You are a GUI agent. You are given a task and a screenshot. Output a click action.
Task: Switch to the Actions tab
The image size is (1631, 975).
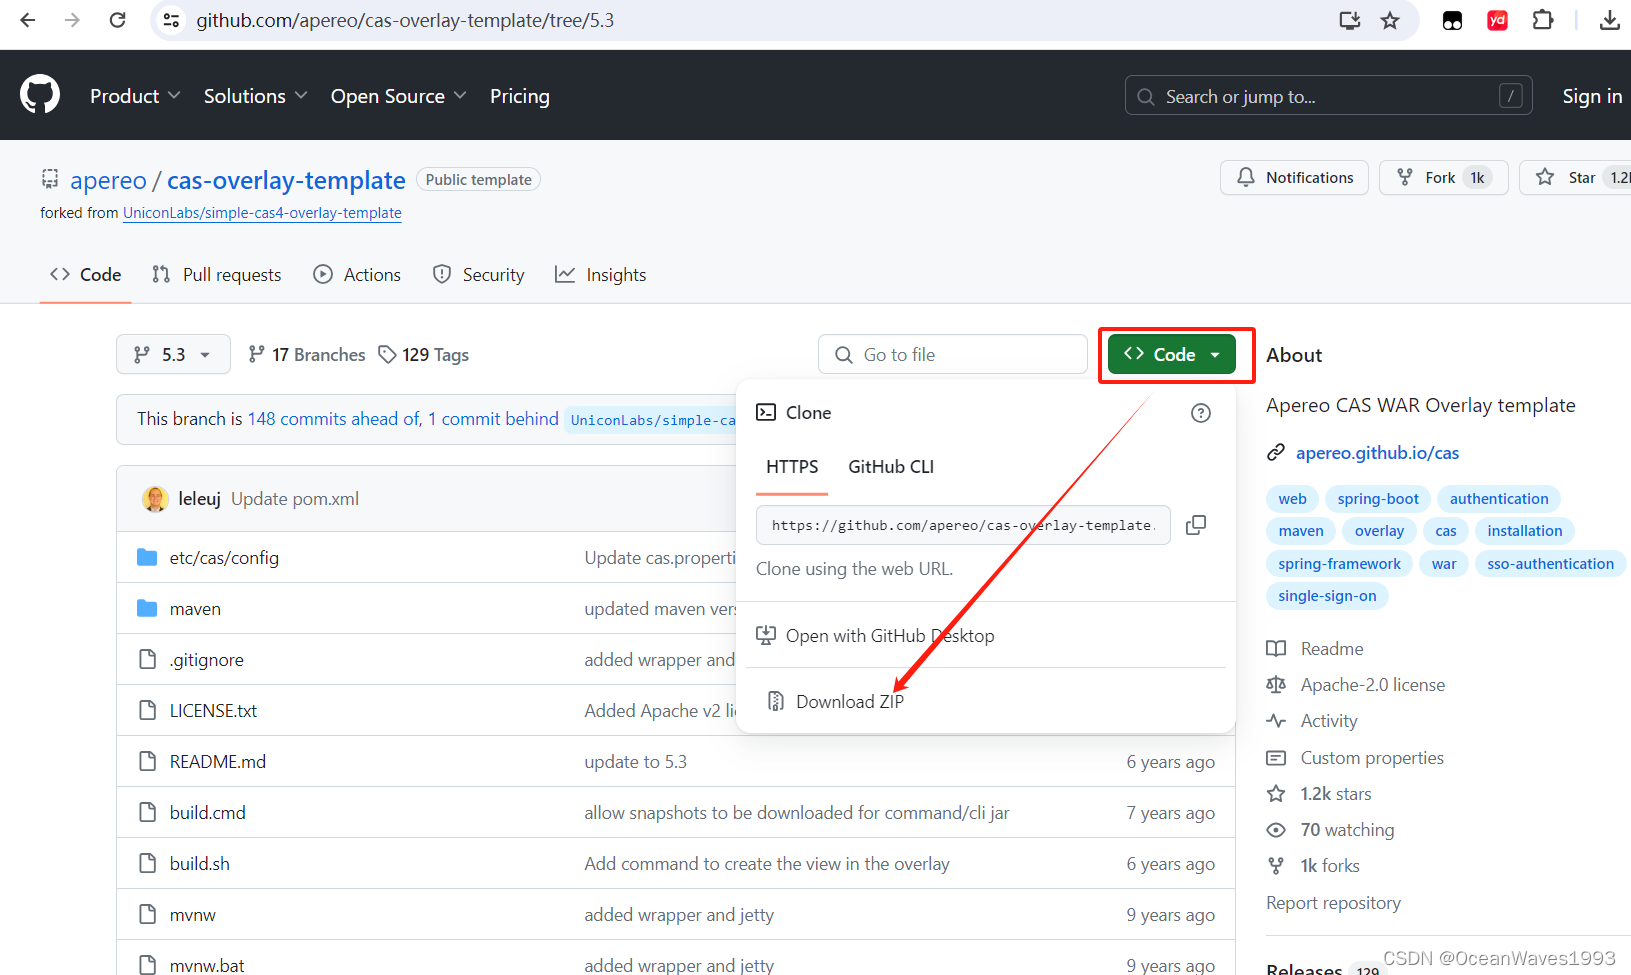point(357,275)
